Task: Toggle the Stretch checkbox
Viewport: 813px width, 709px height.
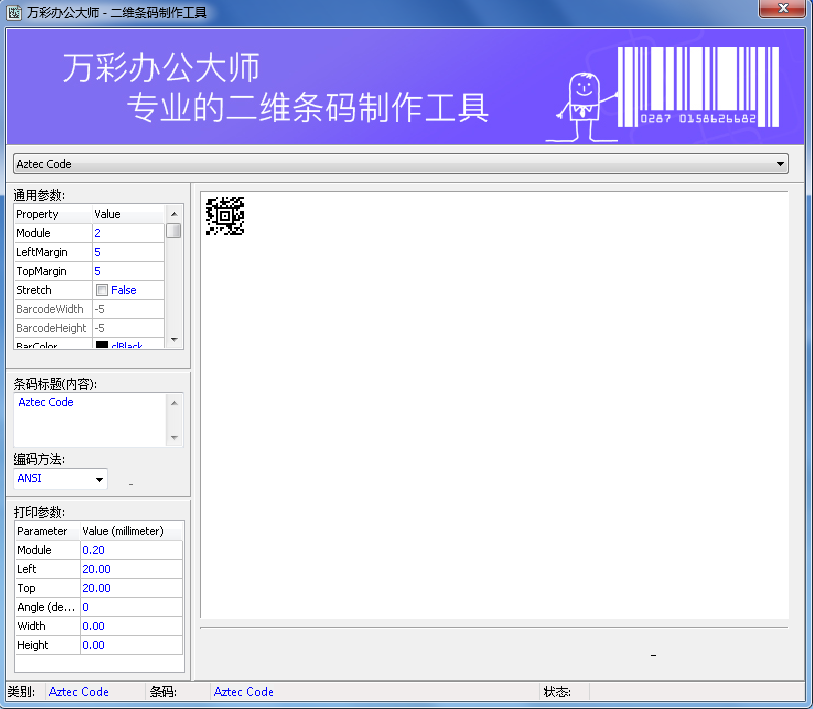Action: point(102,290)
